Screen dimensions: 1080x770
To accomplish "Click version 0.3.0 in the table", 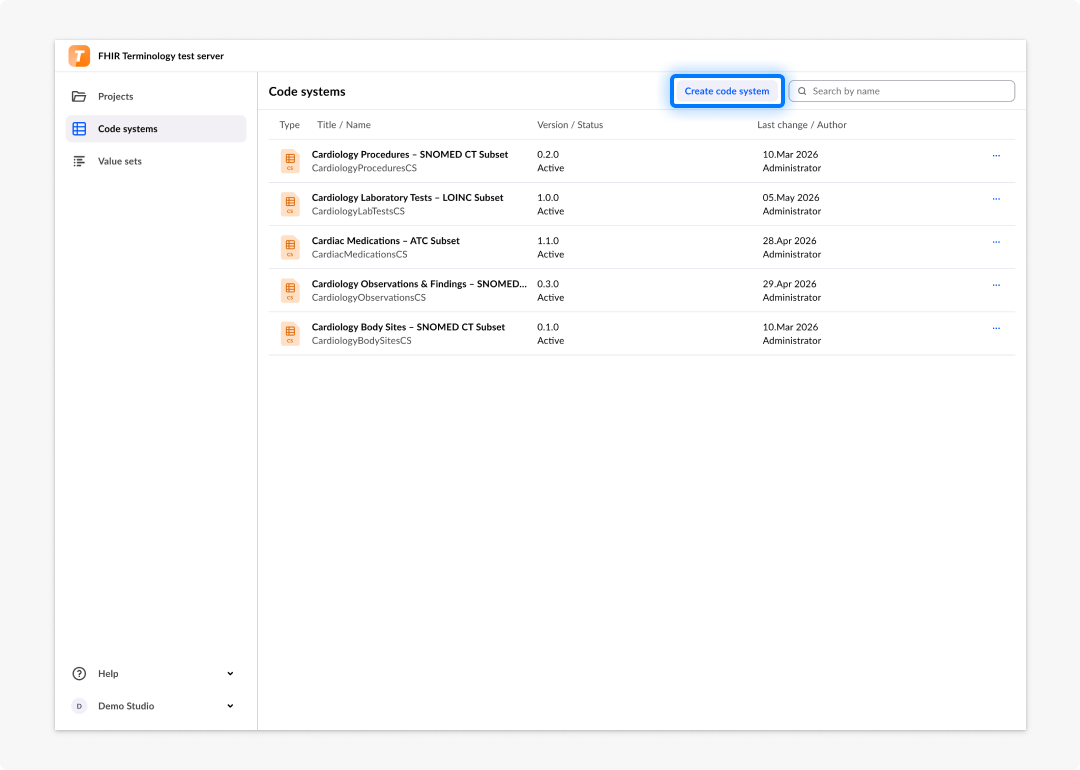I will [548, 284].
